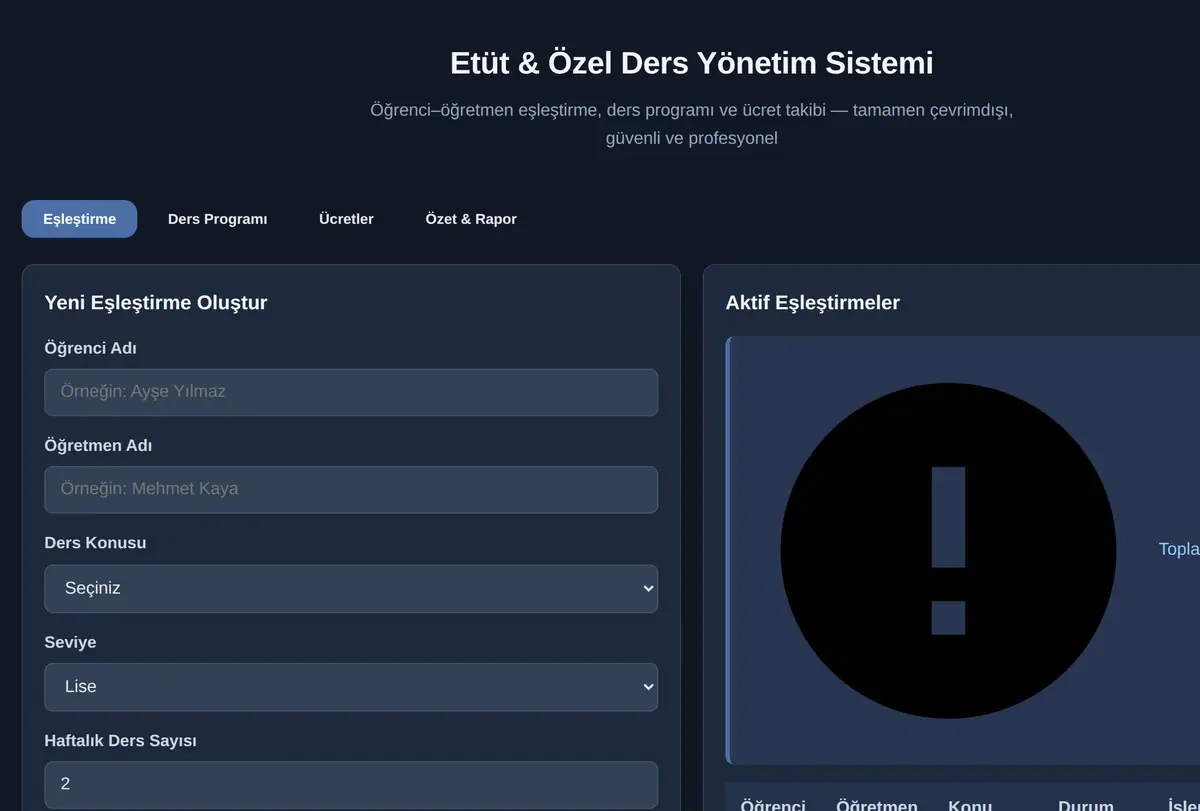Click the Etüt & Özel Ders Yönetim Sistemi title
This screenshot has width=1200, height=811.
click(692, 62)
